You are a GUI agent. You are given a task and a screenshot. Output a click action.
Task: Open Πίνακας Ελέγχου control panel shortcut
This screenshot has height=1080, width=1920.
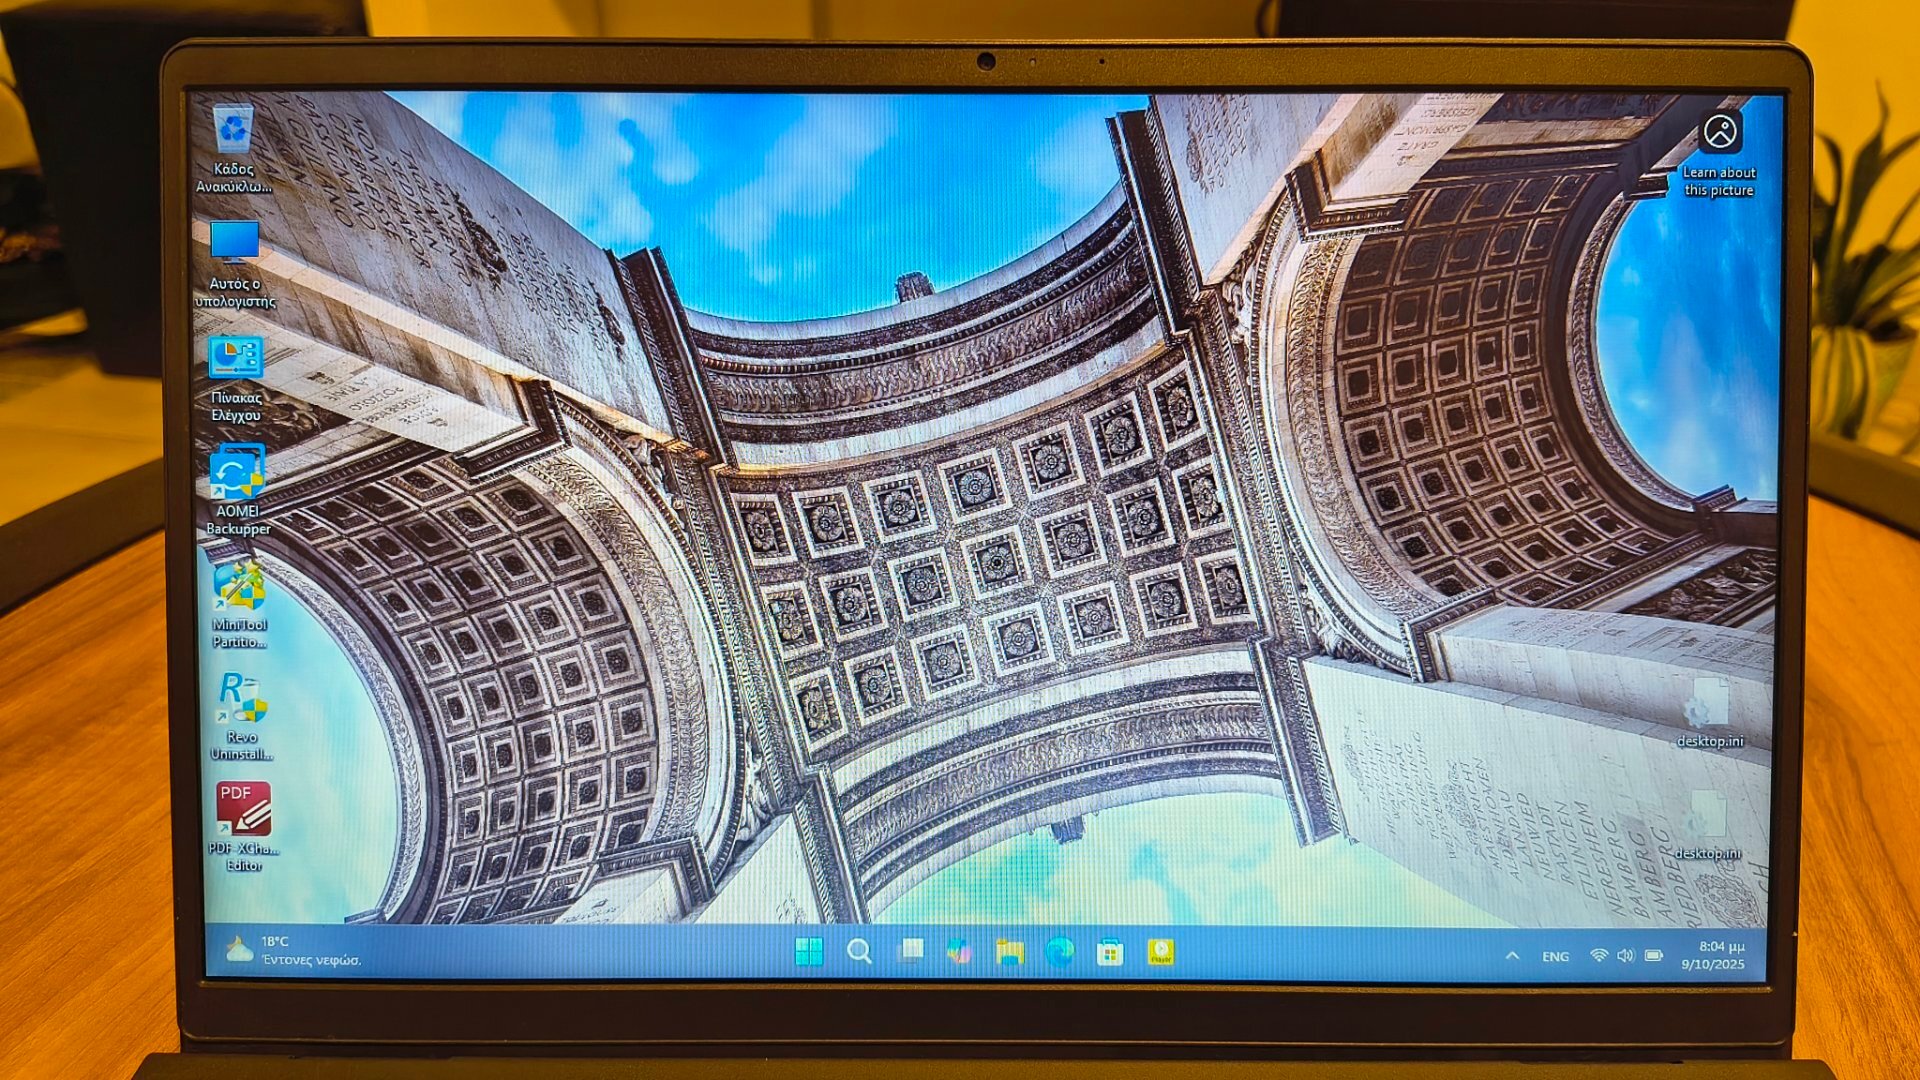coord(236,358)
